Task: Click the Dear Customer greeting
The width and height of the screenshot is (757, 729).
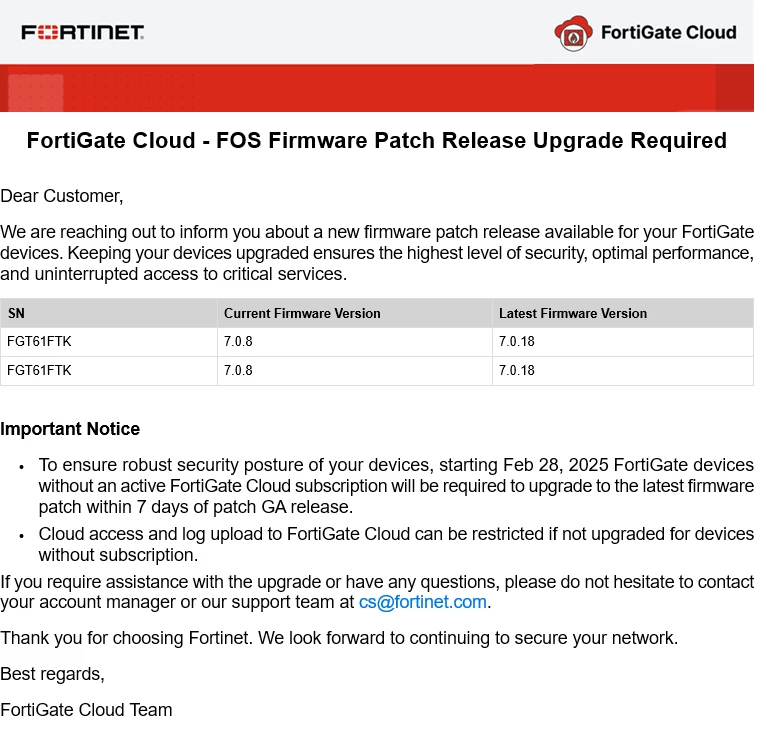Action: [x=62, y=196]
